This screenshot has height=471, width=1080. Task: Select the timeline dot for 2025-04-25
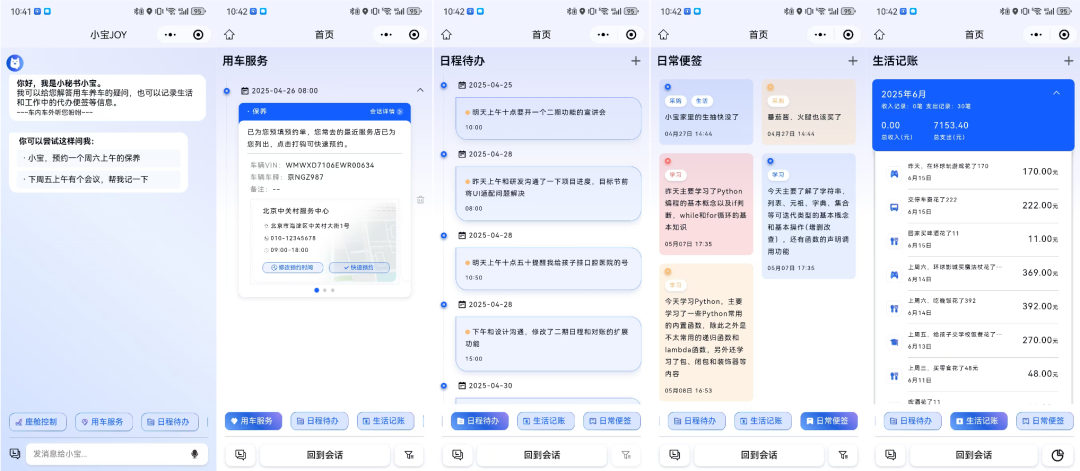(444, 85)
